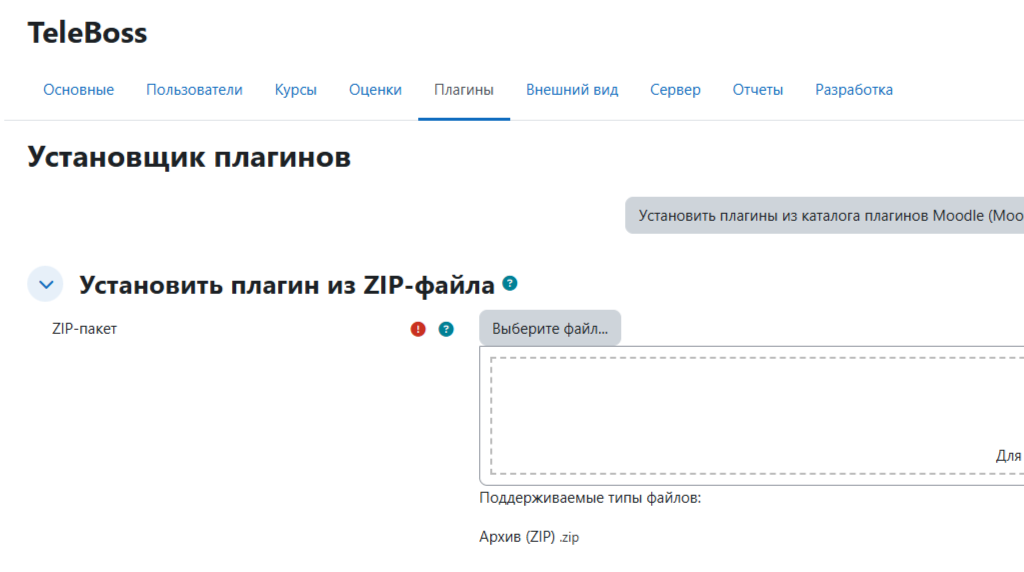The image size is (1024, 572).
Task: Open help for installing plugin from ZIP
Action: point(510,284)
